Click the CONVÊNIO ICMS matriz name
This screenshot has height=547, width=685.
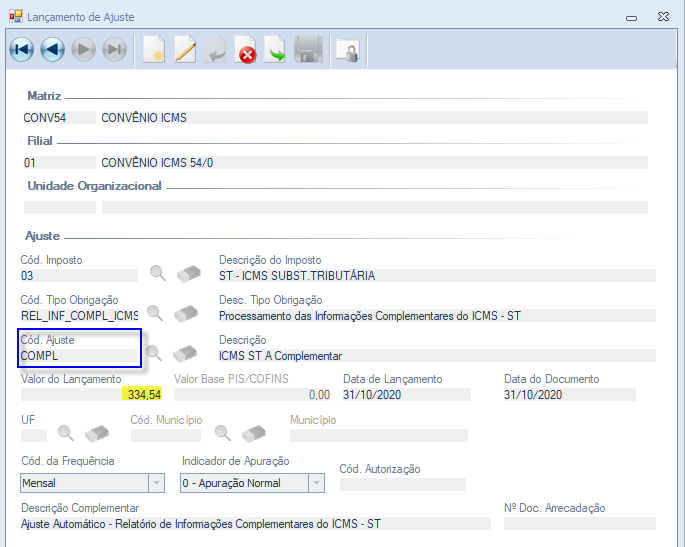tap(374, 118)
